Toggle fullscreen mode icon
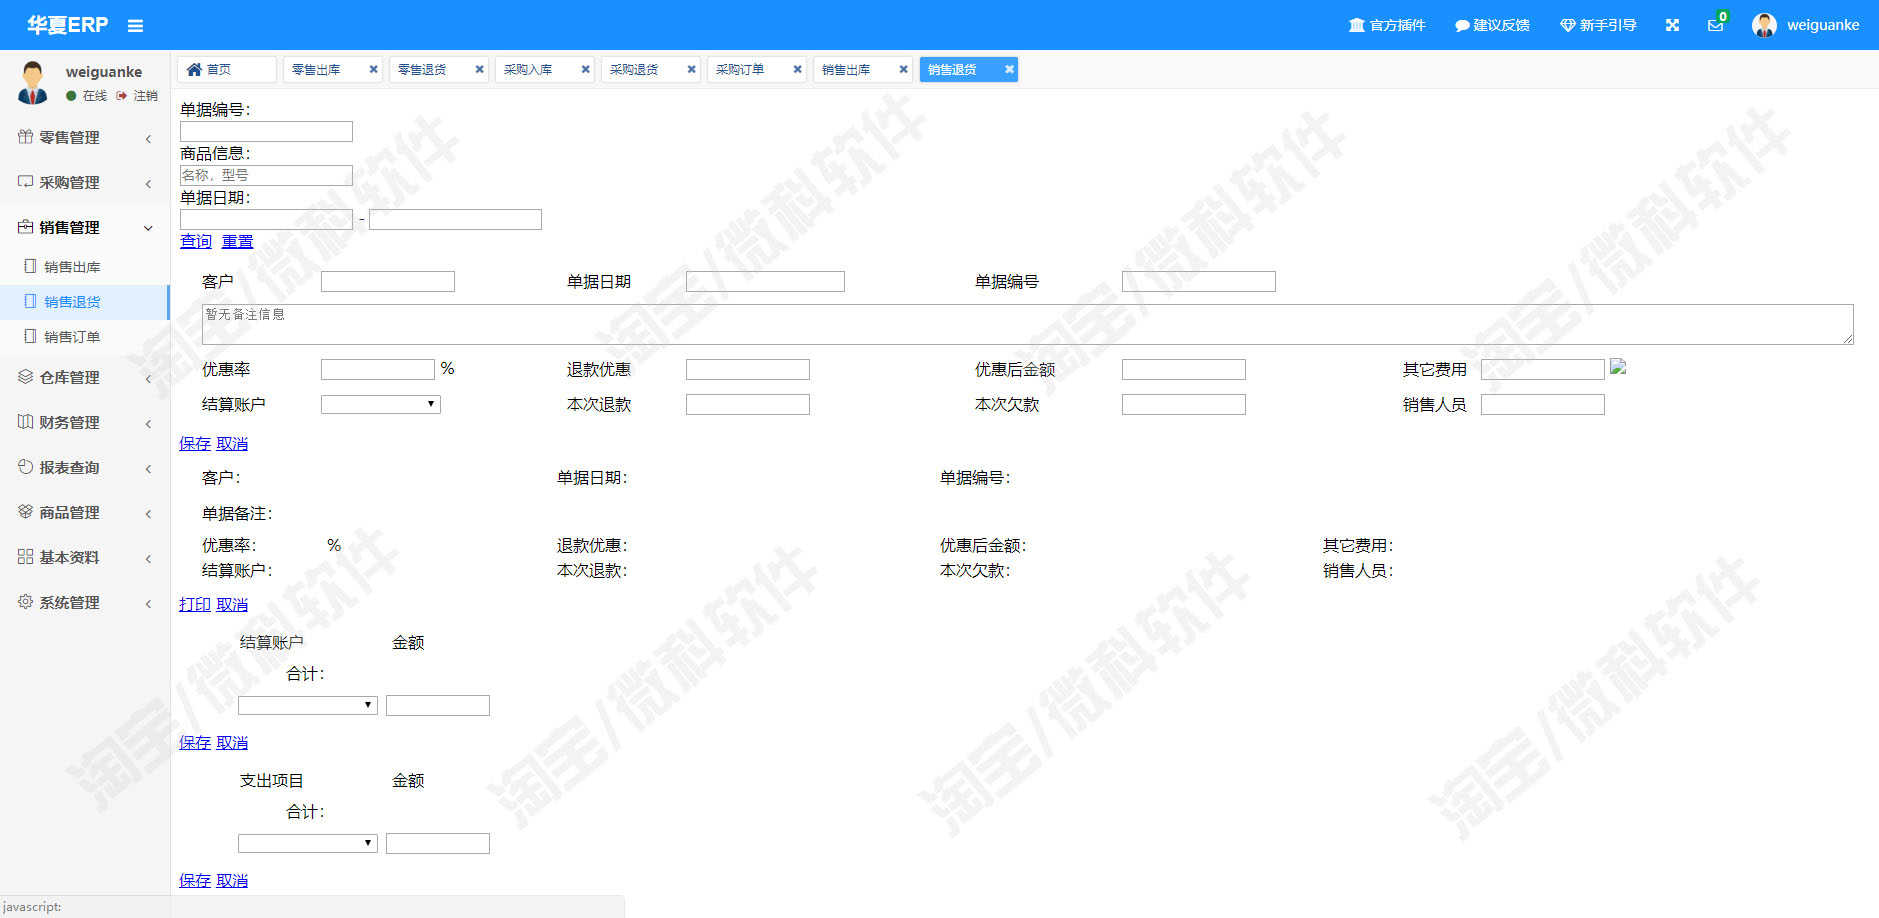Screen dimensions: 1879x918 click(x=1672, y=25)
